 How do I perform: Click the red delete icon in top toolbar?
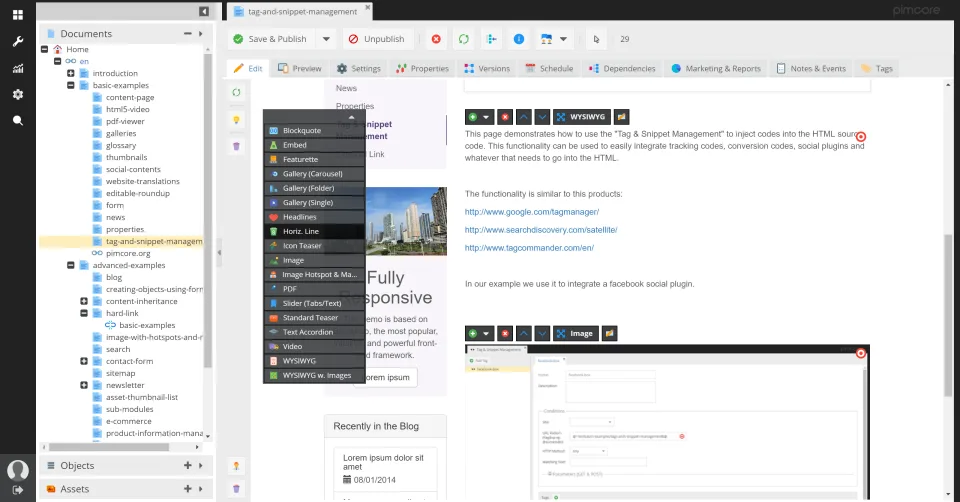click(436, 39)
